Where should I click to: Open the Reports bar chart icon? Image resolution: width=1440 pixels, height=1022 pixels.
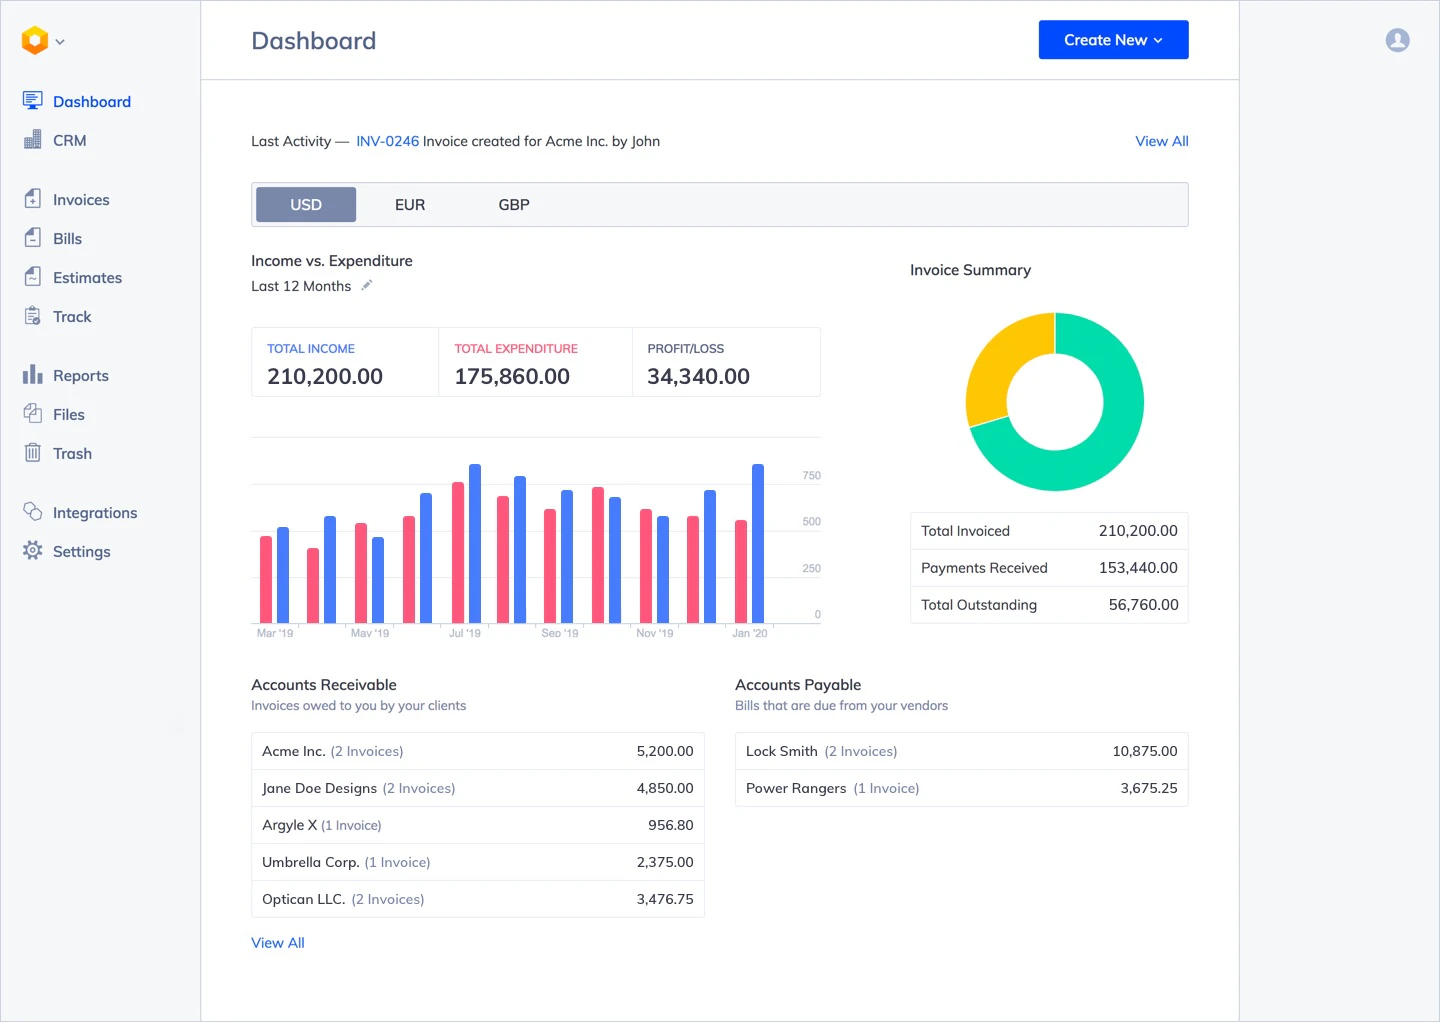33,375
